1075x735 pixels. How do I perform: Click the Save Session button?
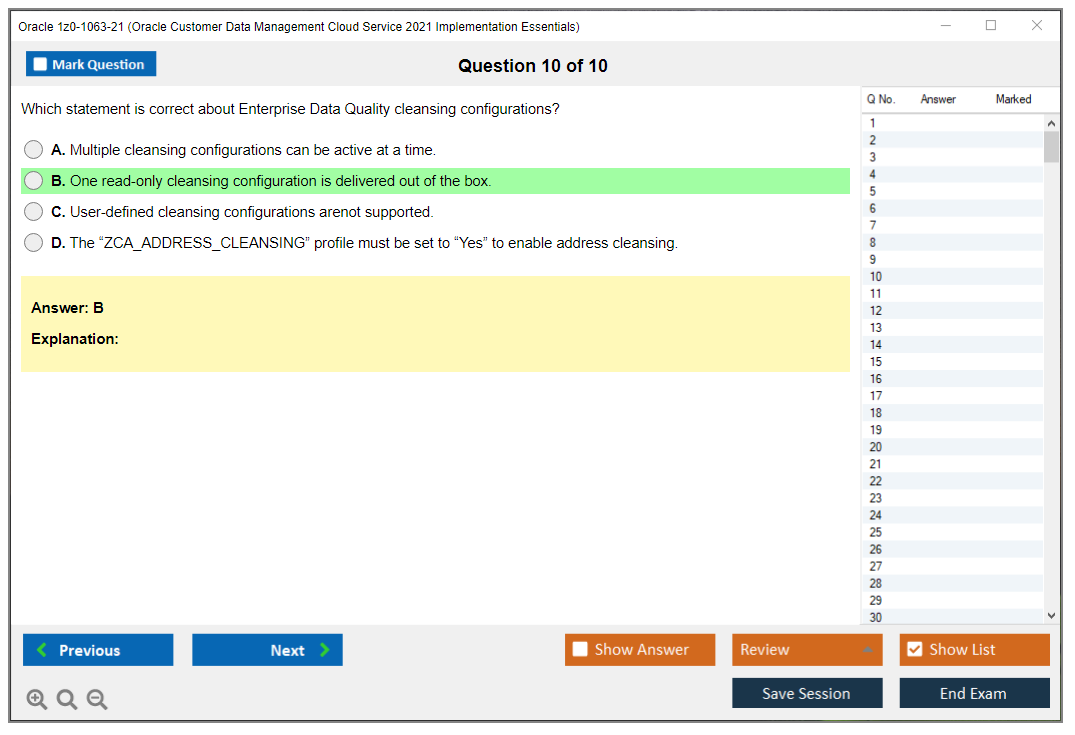807,692
